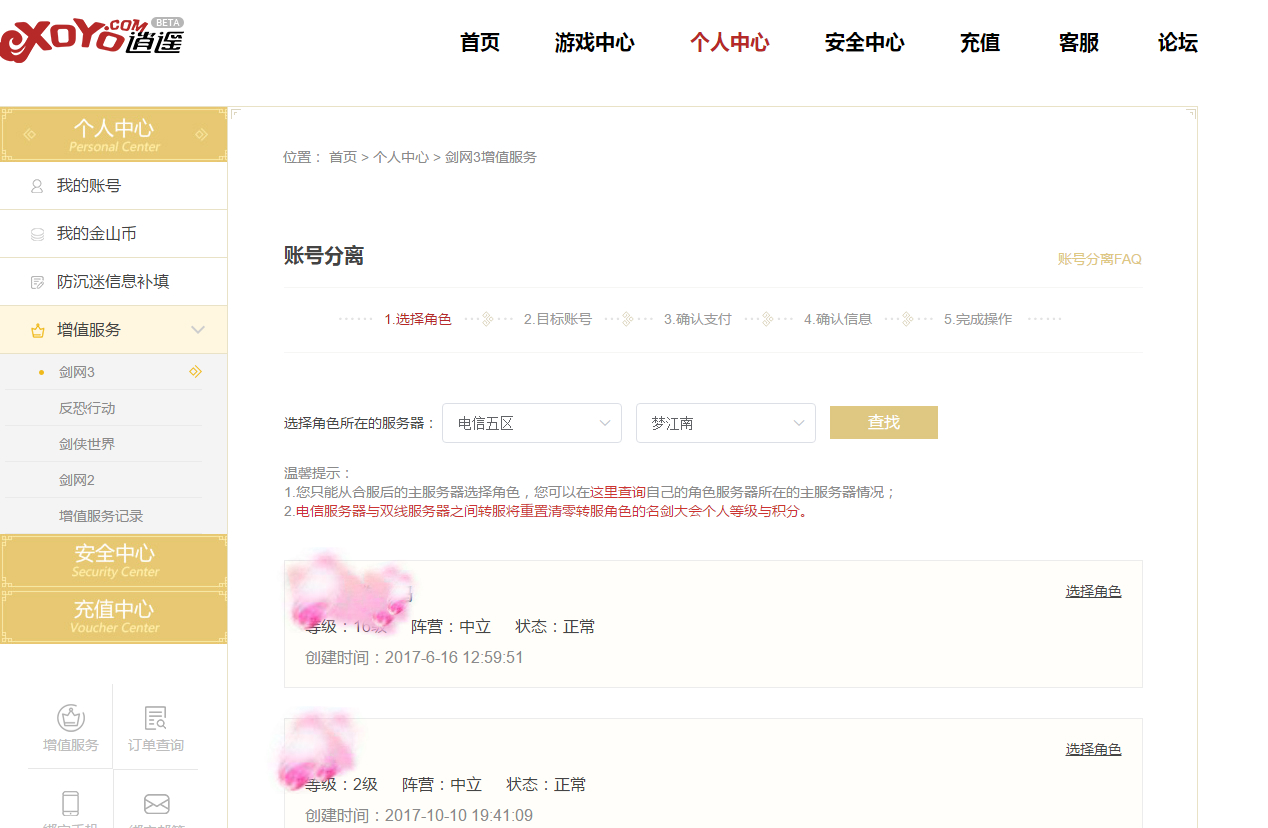Screen dimensions: 1268x828
Task: Click the 查找 search button
Action: (884, 423)
